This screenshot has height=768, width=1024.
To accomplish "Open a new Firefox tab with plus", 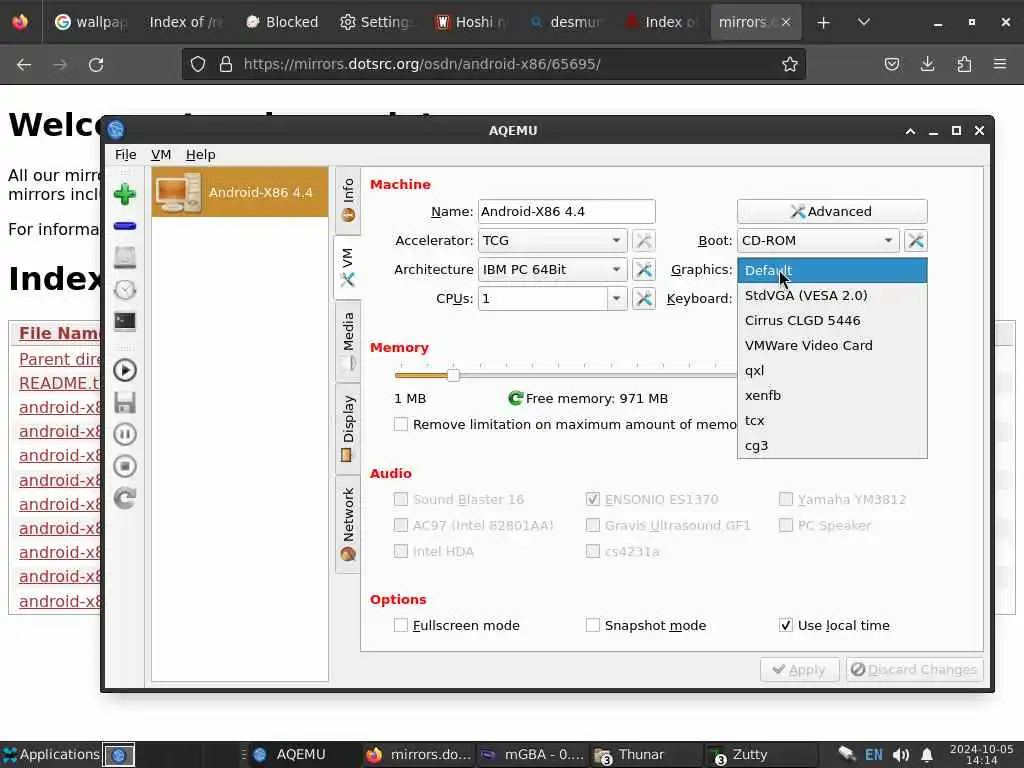I will click(x=824, y=22).
